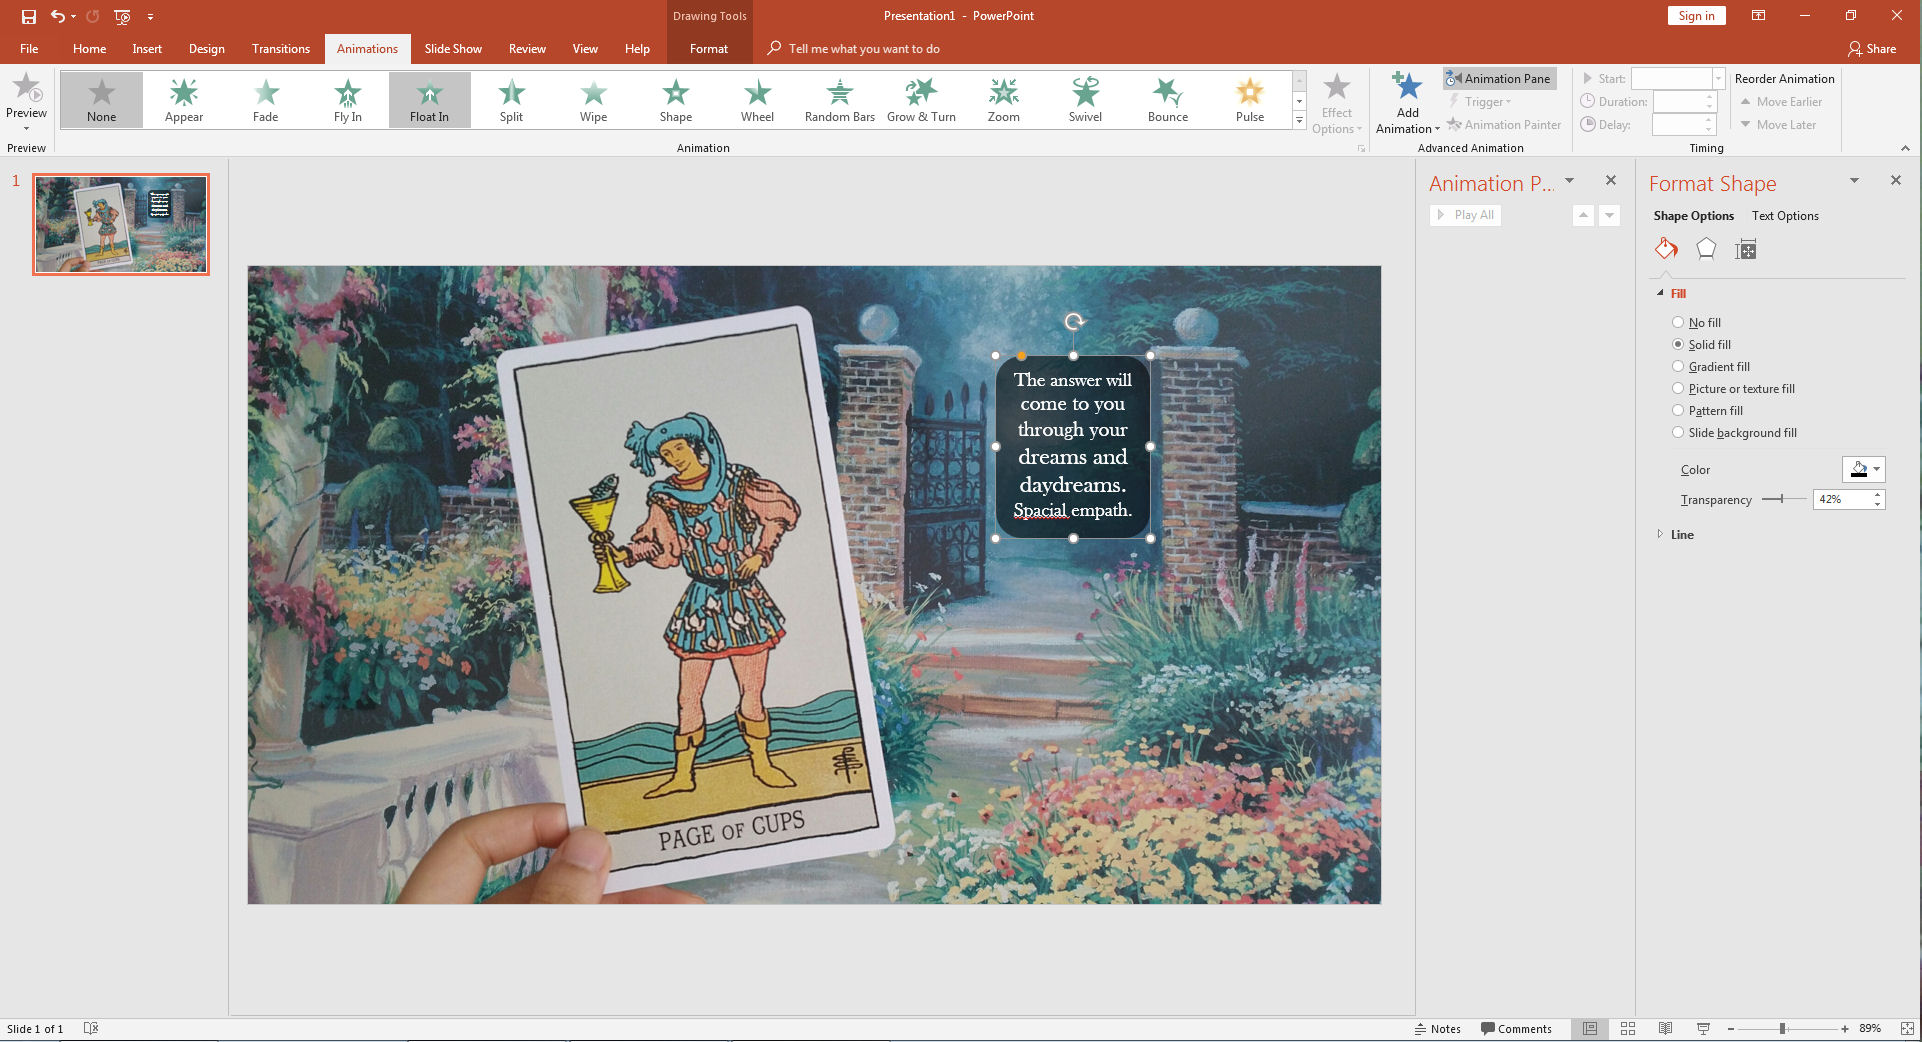Switch to Text Options tab
This screenshot has height=1042, width=1922.
1785,216
